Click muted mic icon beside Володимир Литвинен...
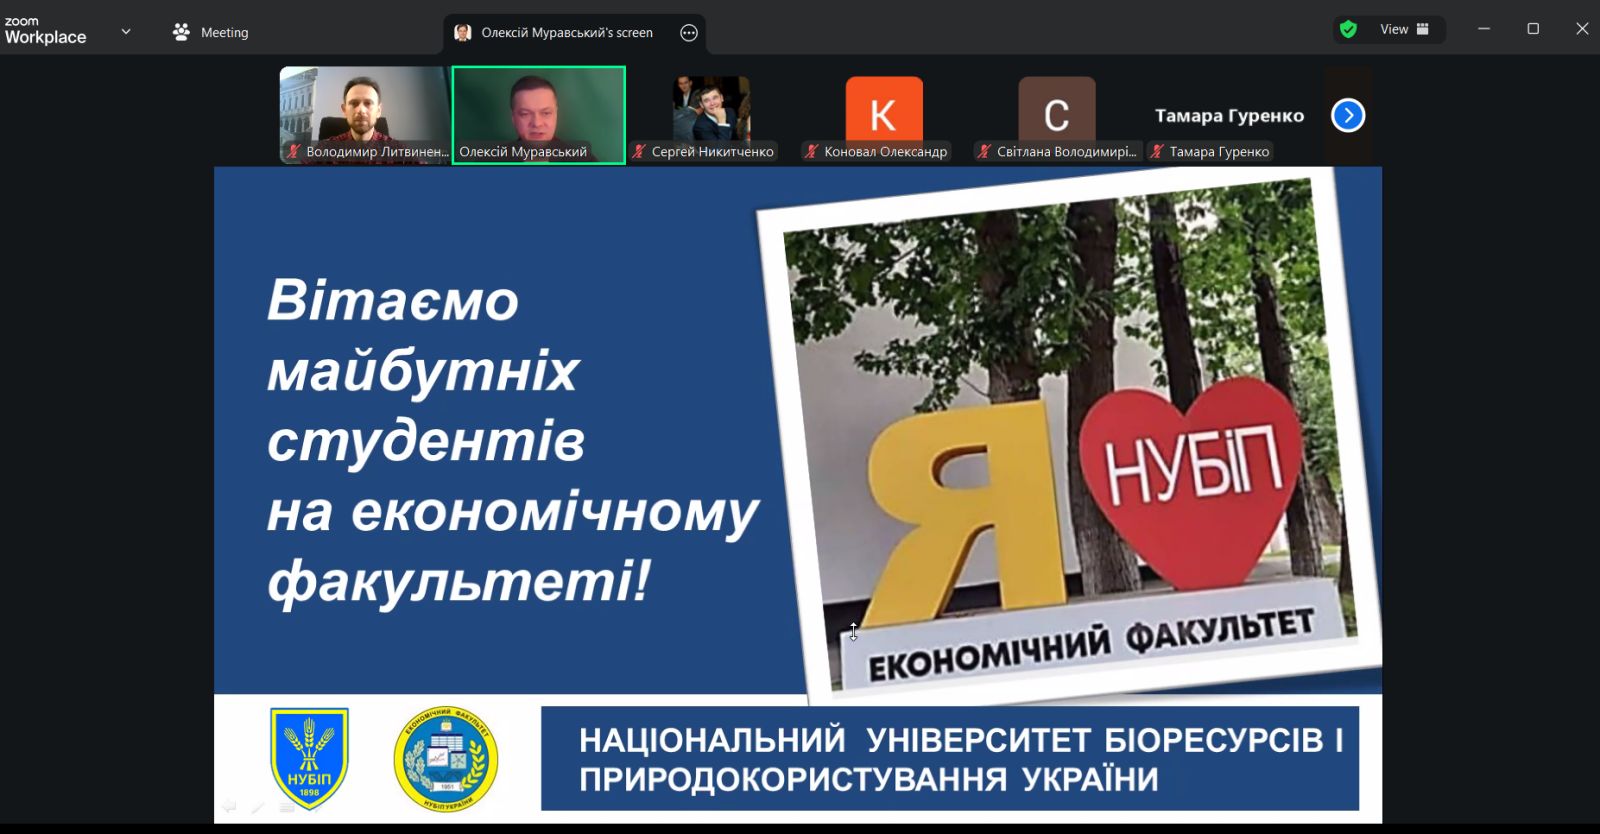This screenshot has height=834, width=1600. (x=294, y=152)
